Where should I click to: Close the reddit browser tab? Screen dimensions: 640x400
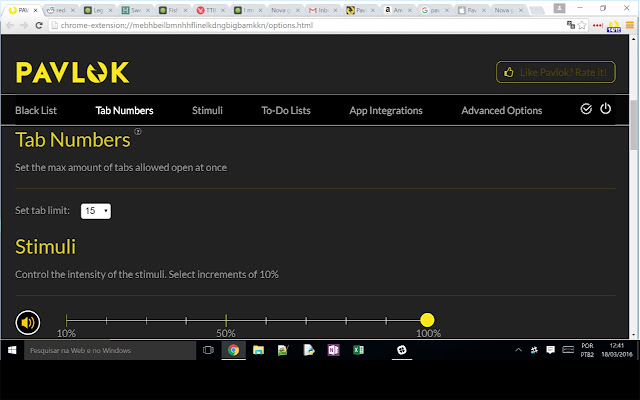point(73,10)
